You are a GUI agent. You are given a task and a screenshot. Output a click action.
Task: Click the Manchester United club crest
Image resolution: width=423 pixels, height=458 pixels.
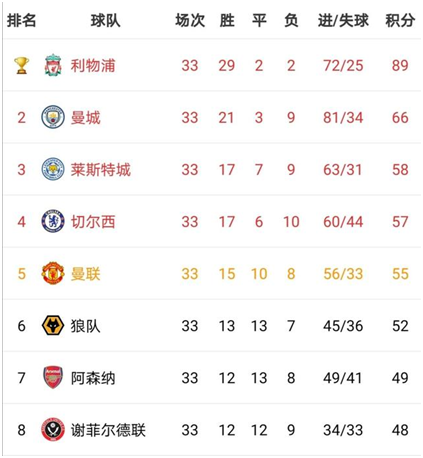[x=53, y=273]
